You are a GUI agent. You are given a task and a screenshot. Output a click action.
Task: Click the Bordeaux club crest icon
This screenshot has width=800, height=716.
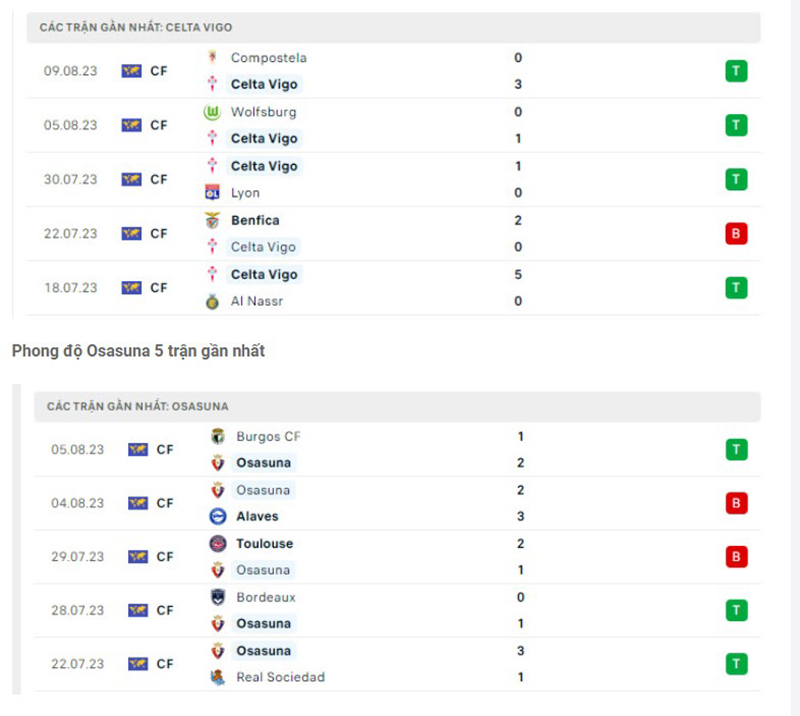pyautogui.click(x=215, y=597)
